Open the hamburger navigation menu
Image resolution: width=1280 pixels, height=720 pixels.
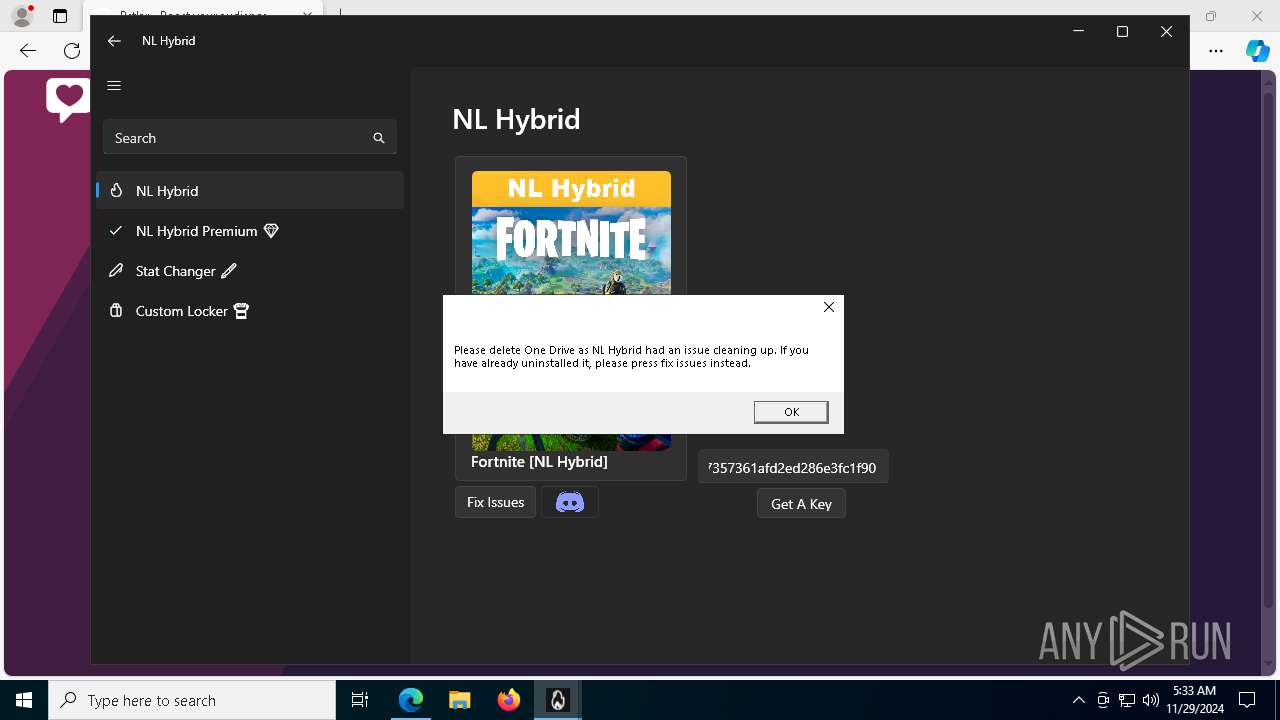pos(114,86)
